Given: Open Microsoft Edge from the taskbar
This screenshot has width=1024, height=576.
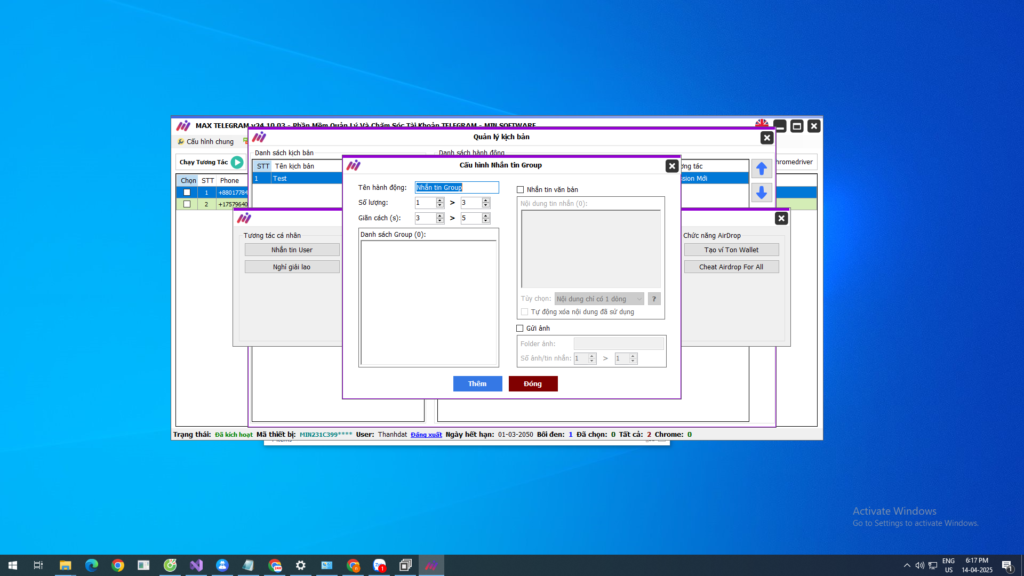Looking at the screenshot, I should pyautogui.click(x=92, y=565).
